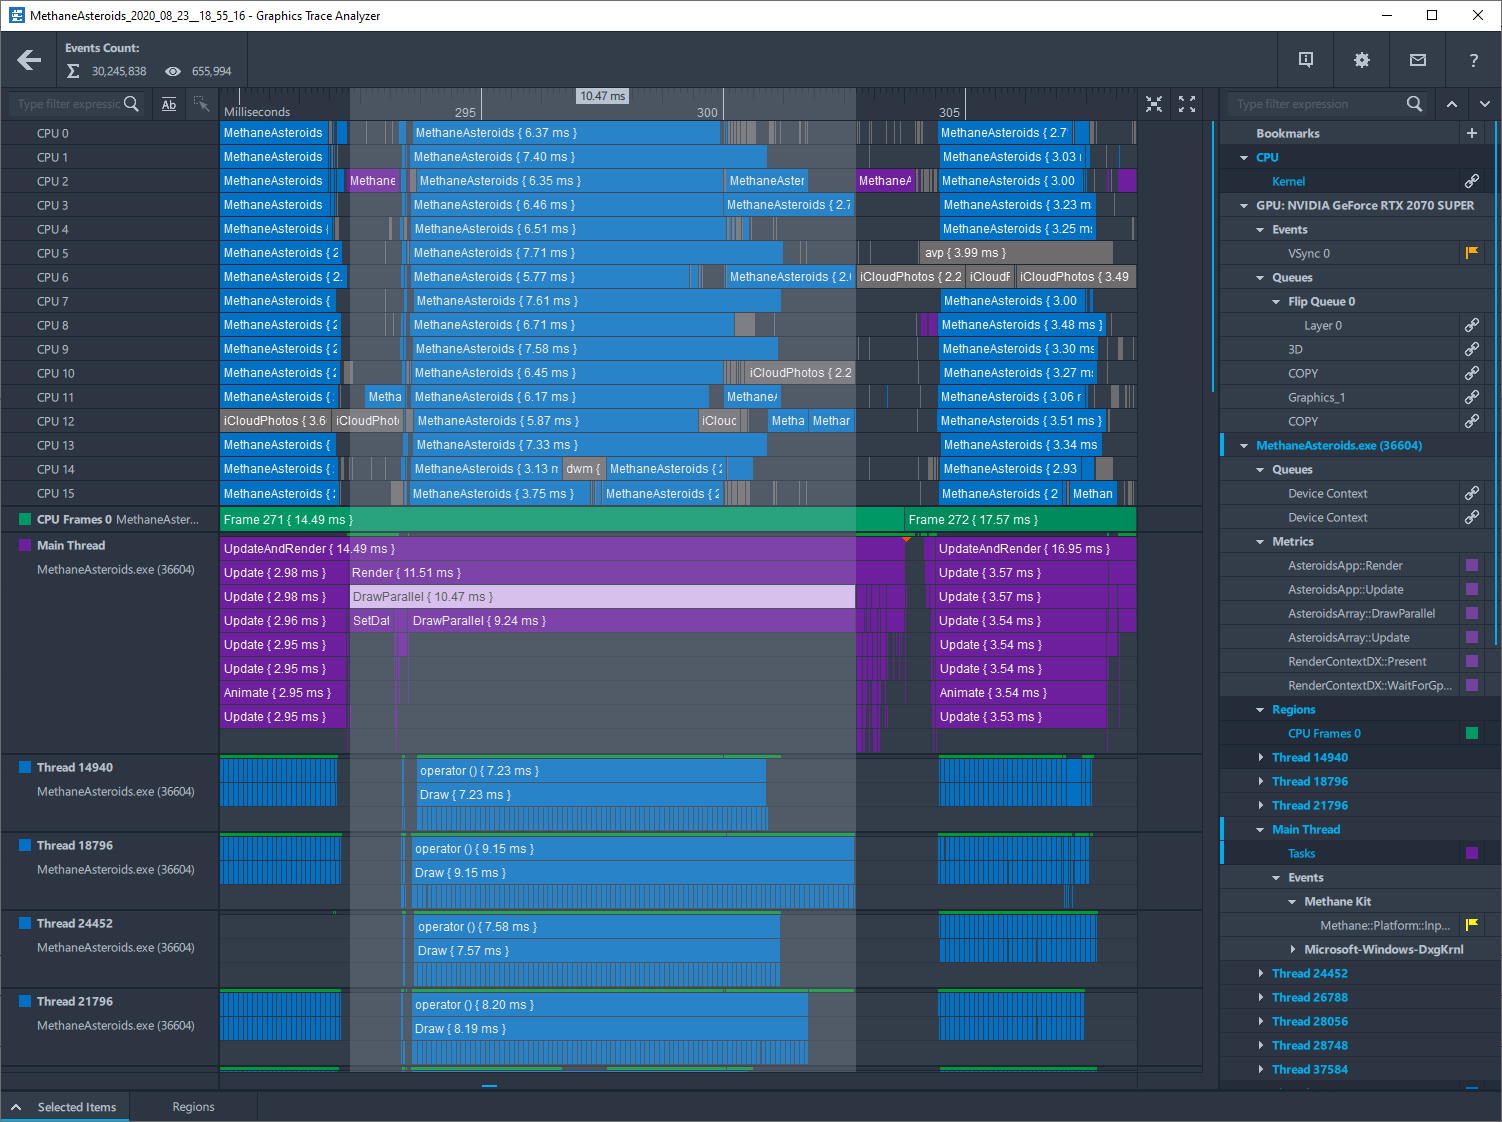Collapse the Flip Queue 0 node
This screenshot has width=1502, height=1122.
[x=1276, y=301]
